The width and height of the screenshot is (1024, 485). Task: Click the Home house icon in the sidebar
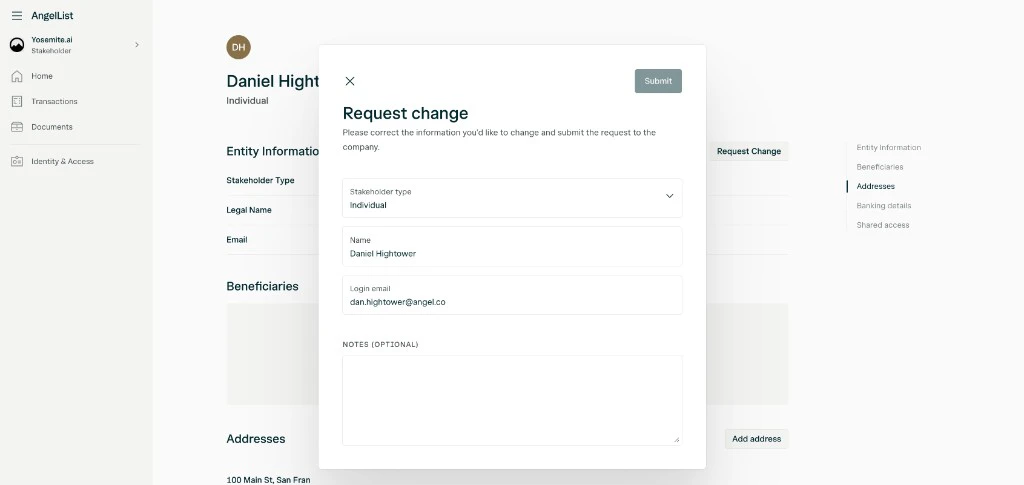coord(17,76)
